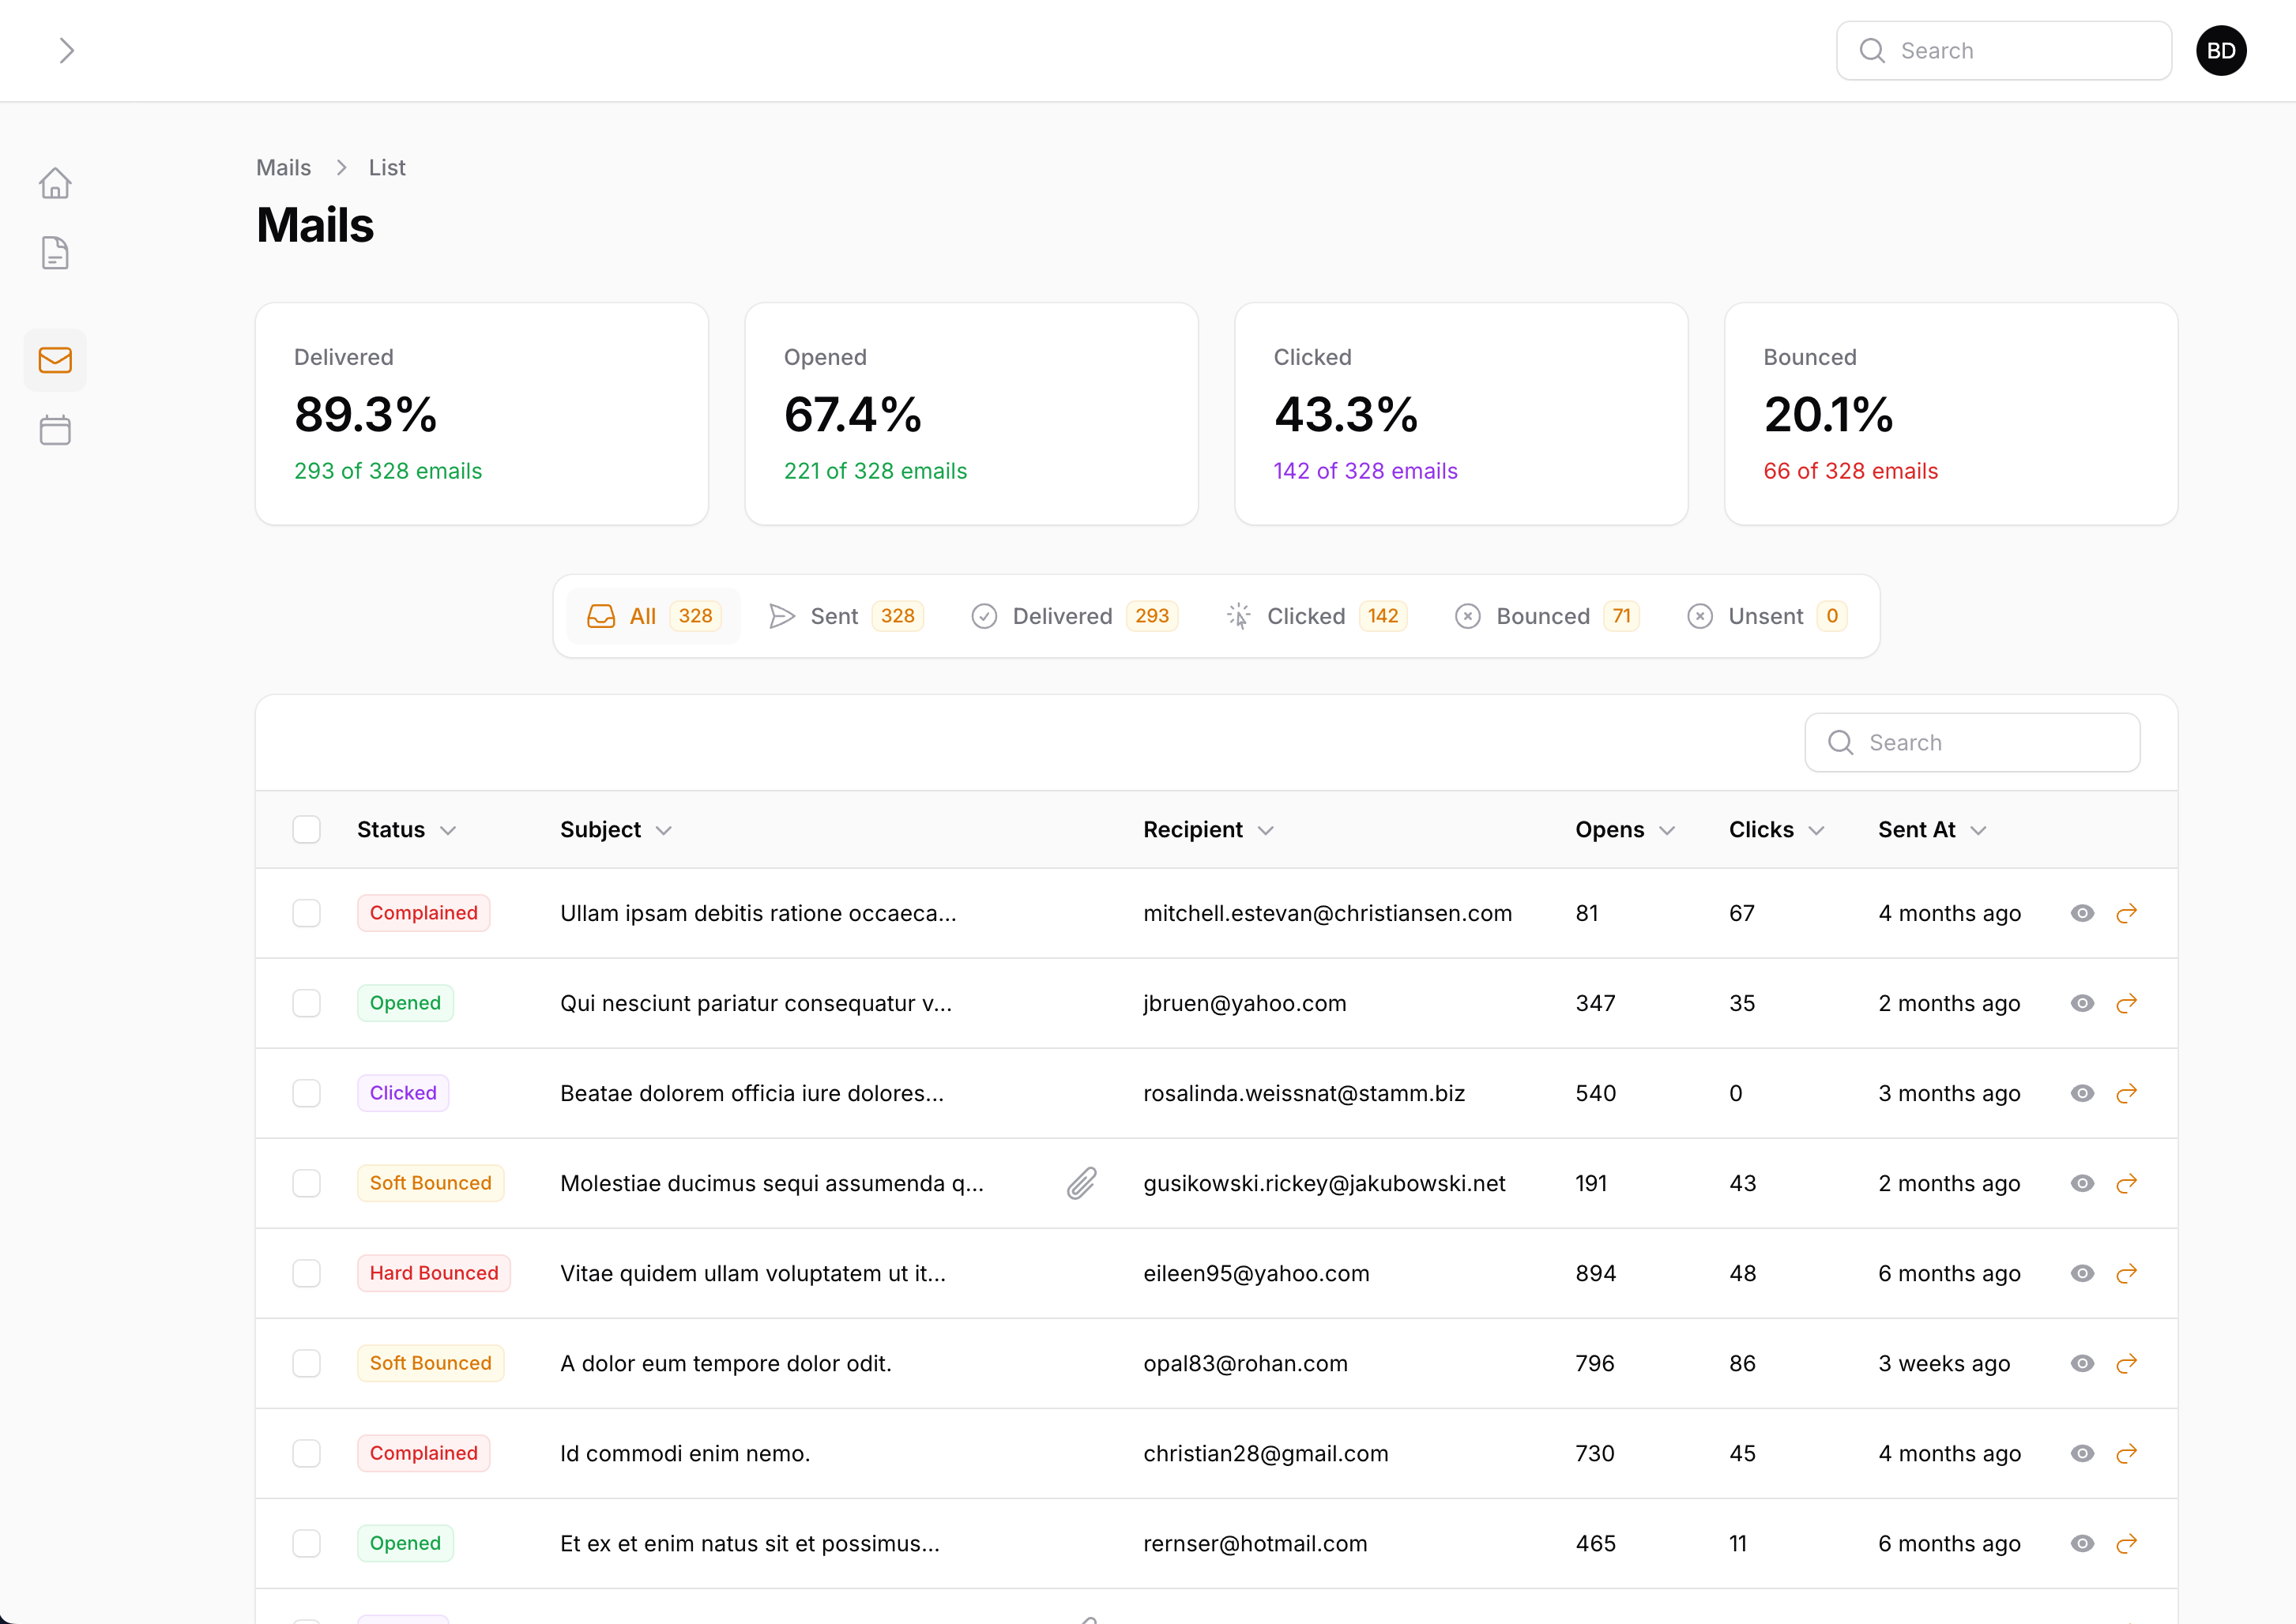Screen dimensions: 2296x1624
Task: Click the home icon in the left sidebar
Action: 53,181
